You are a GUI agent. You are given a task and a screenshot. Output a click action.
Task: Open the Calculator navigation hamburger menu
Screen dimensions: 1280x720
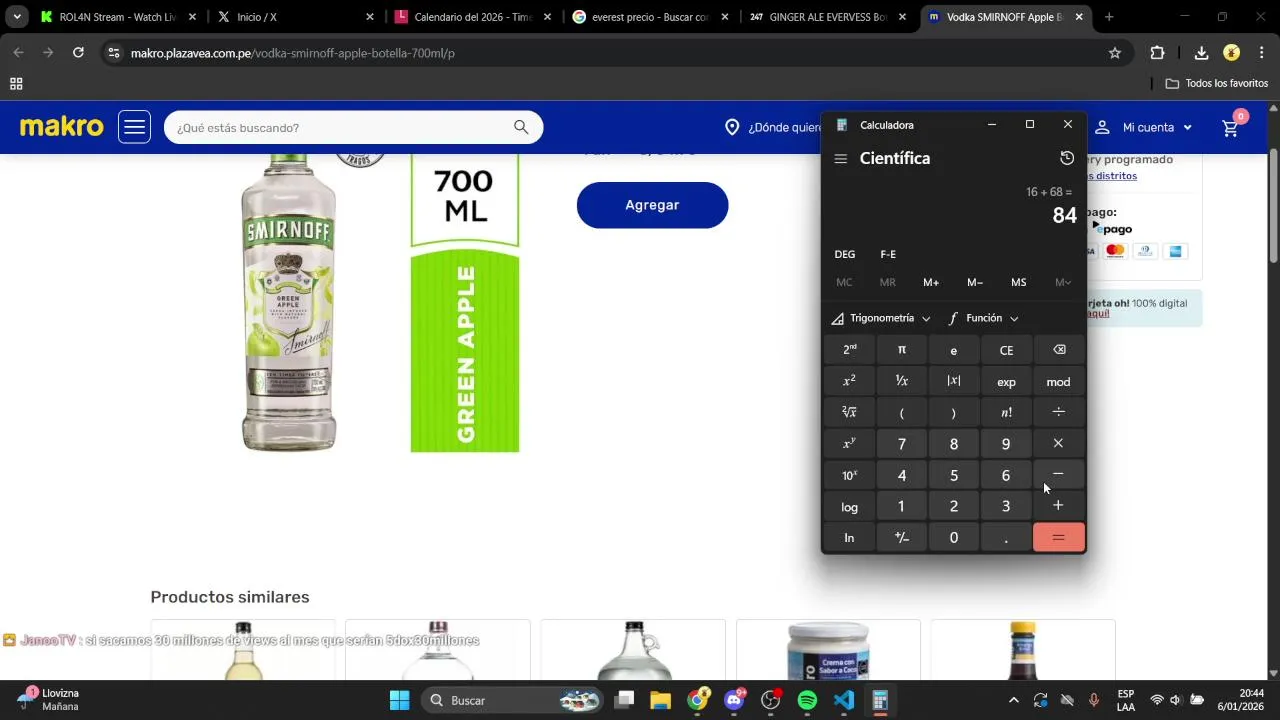[840, 159]
